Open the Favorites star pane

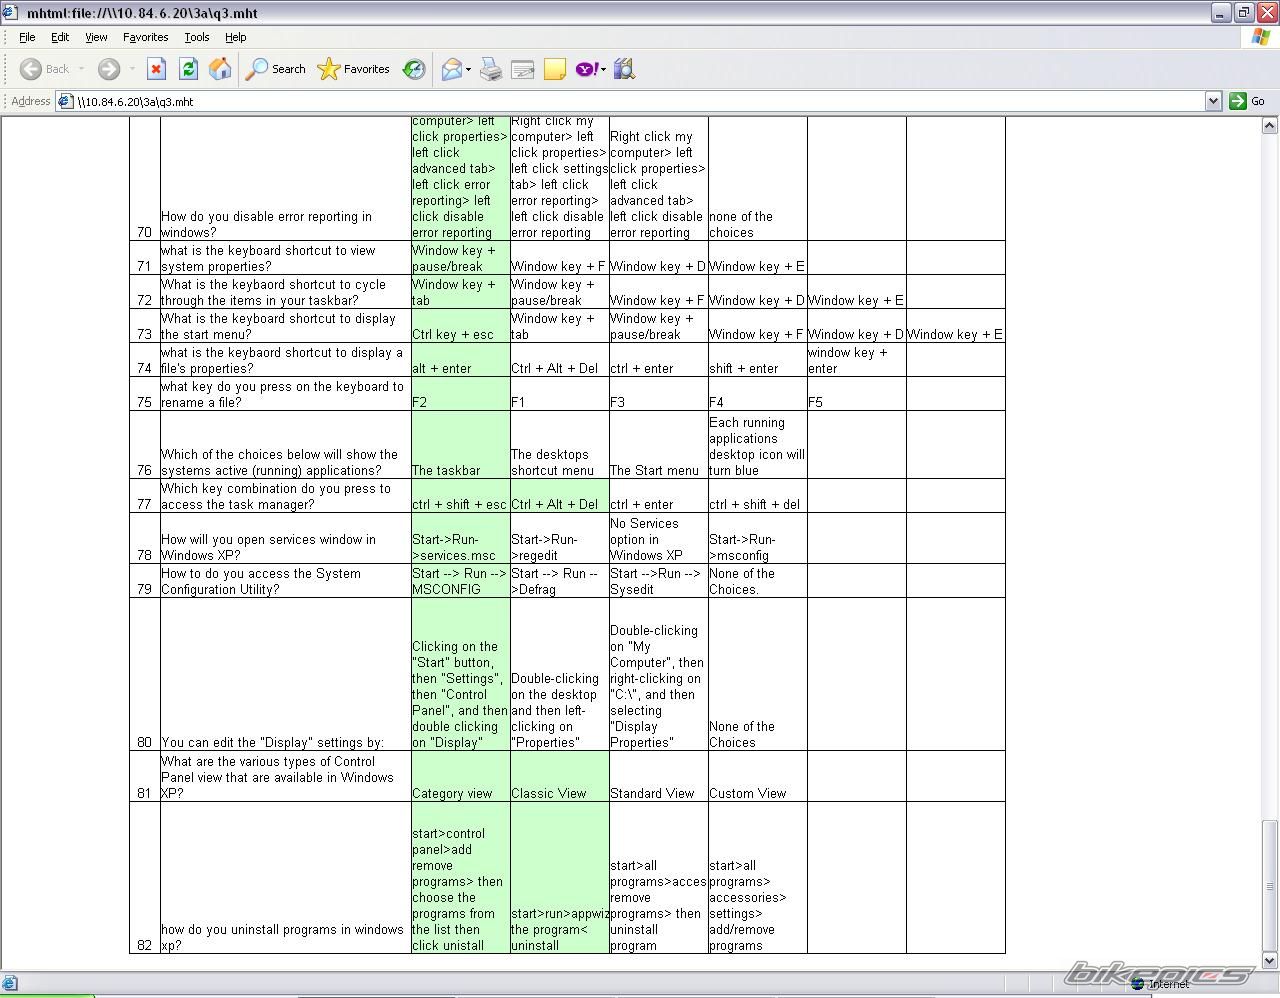(354, 69)
